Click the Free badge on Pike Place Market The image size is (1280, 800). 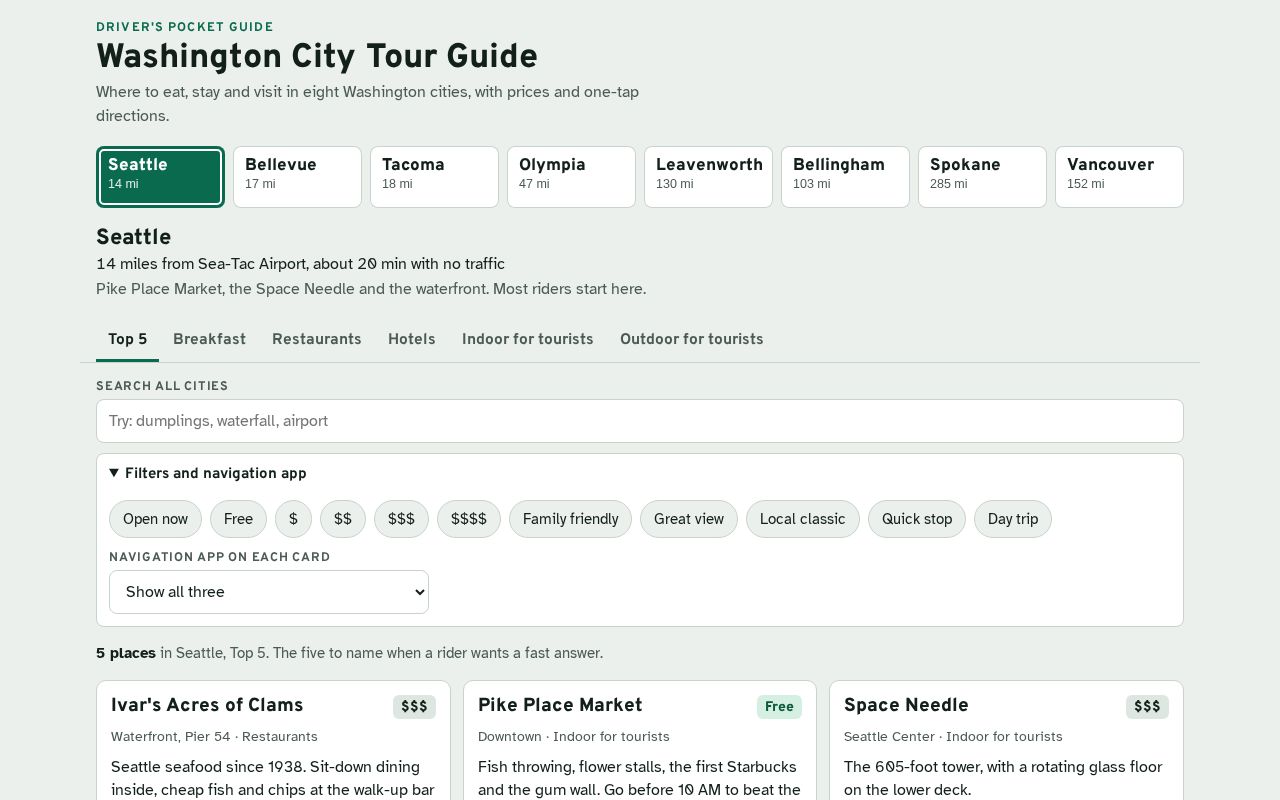coord(779,707)
